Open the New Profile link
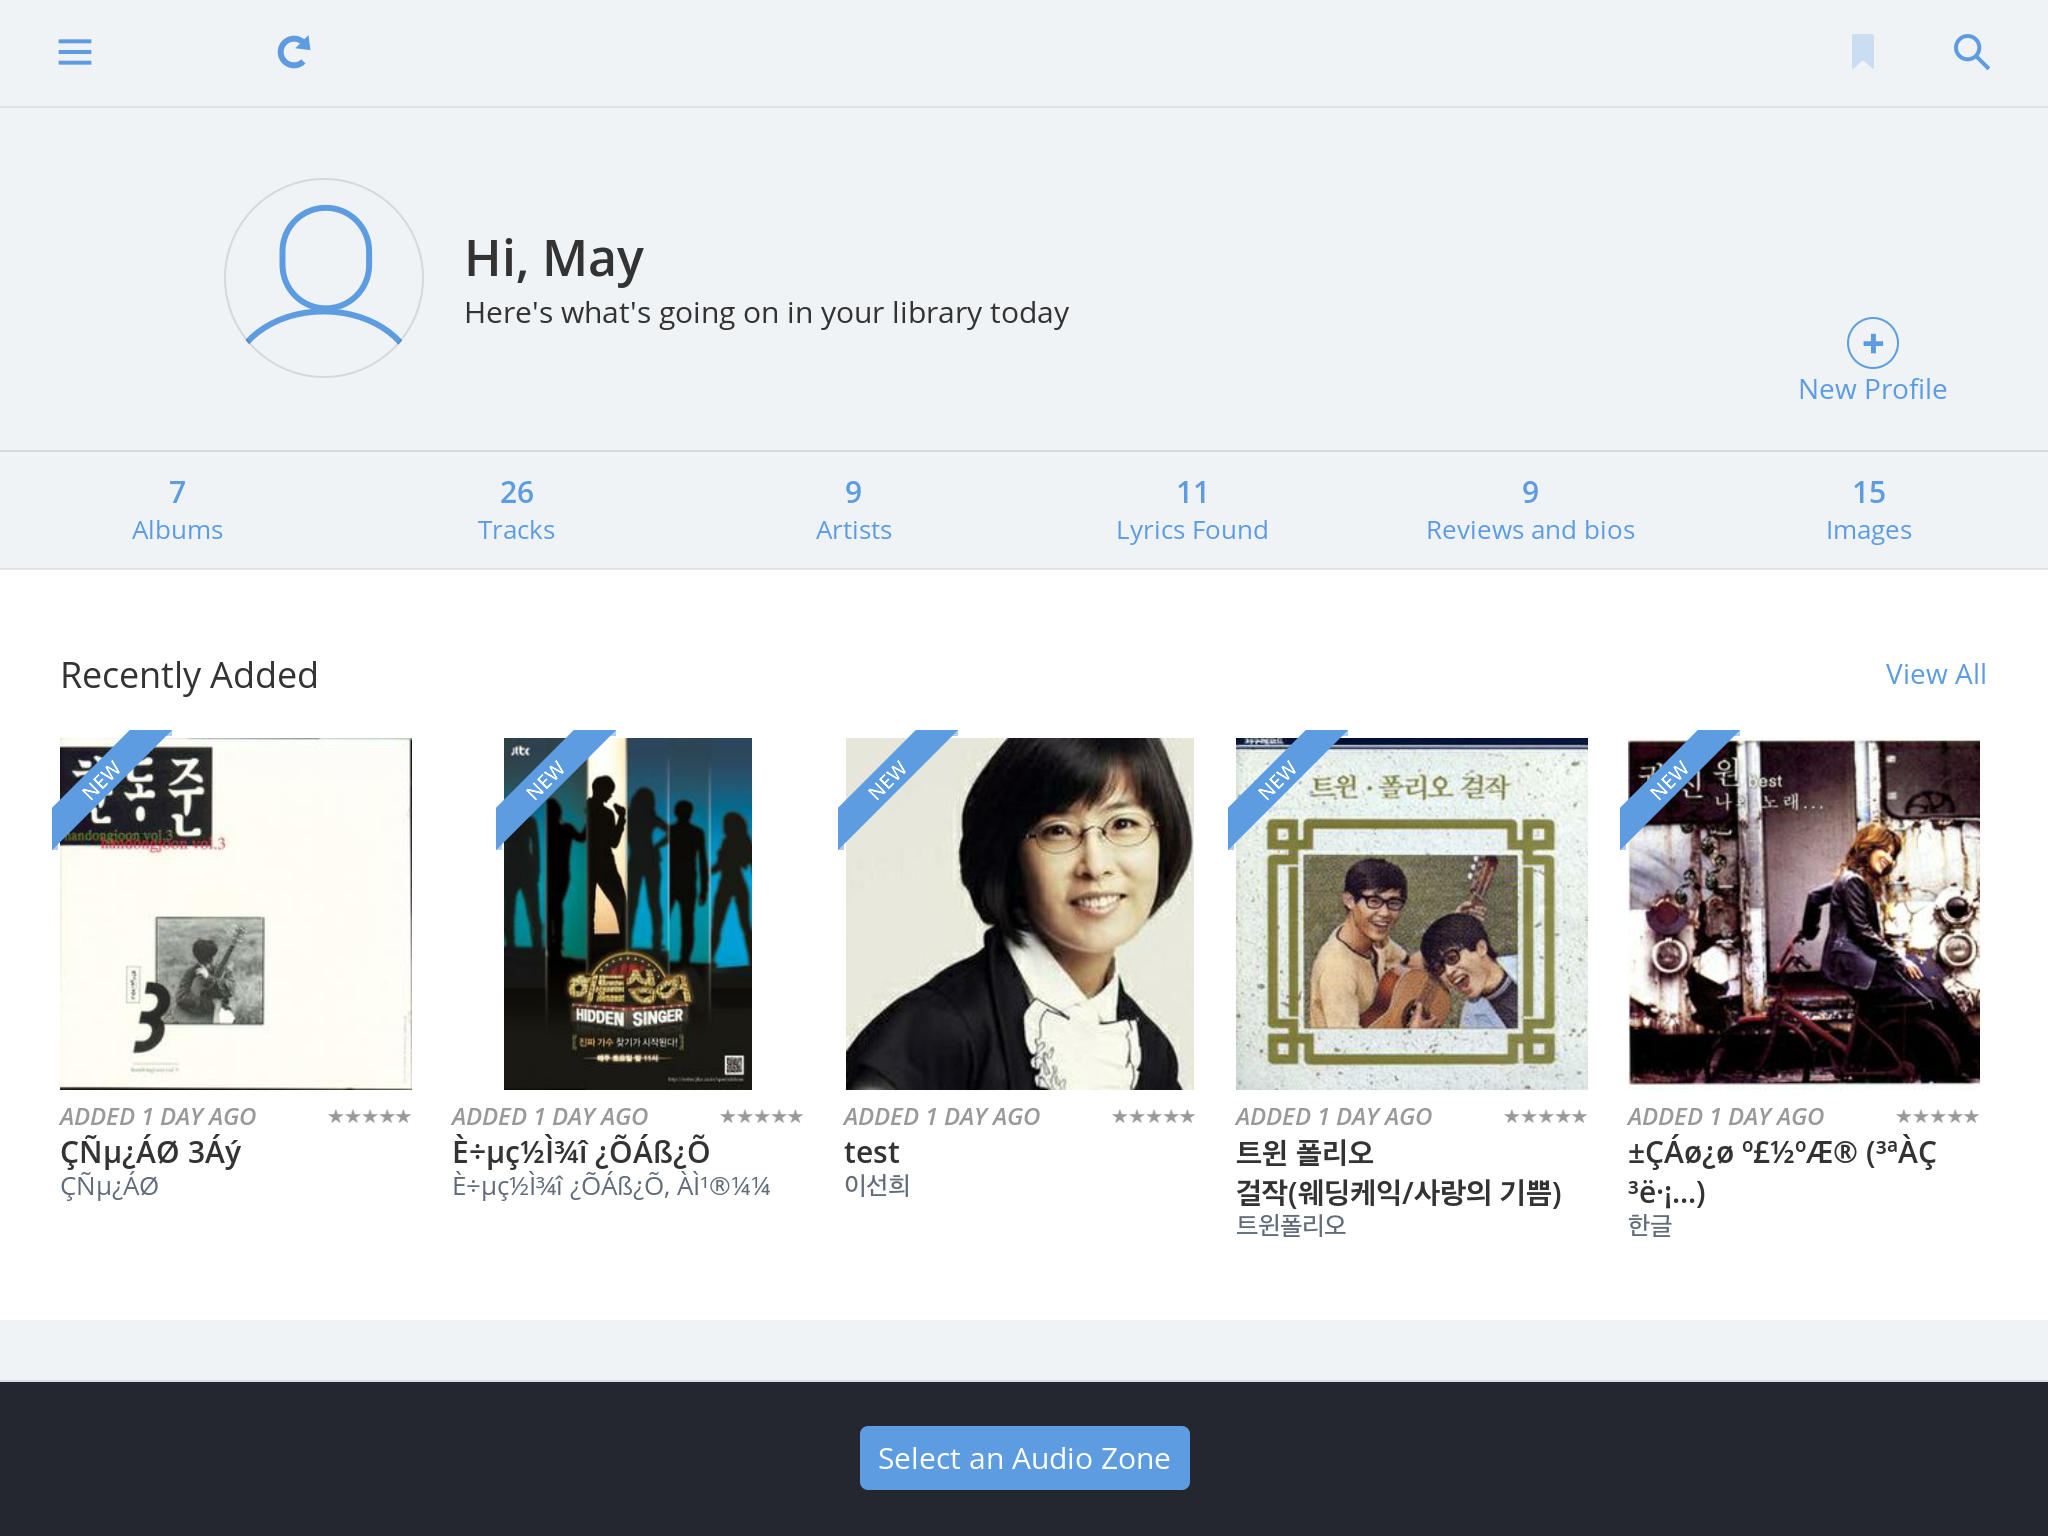Image resolution: width=2048 pixels, height=1536 pixels. click(1872, 389)
